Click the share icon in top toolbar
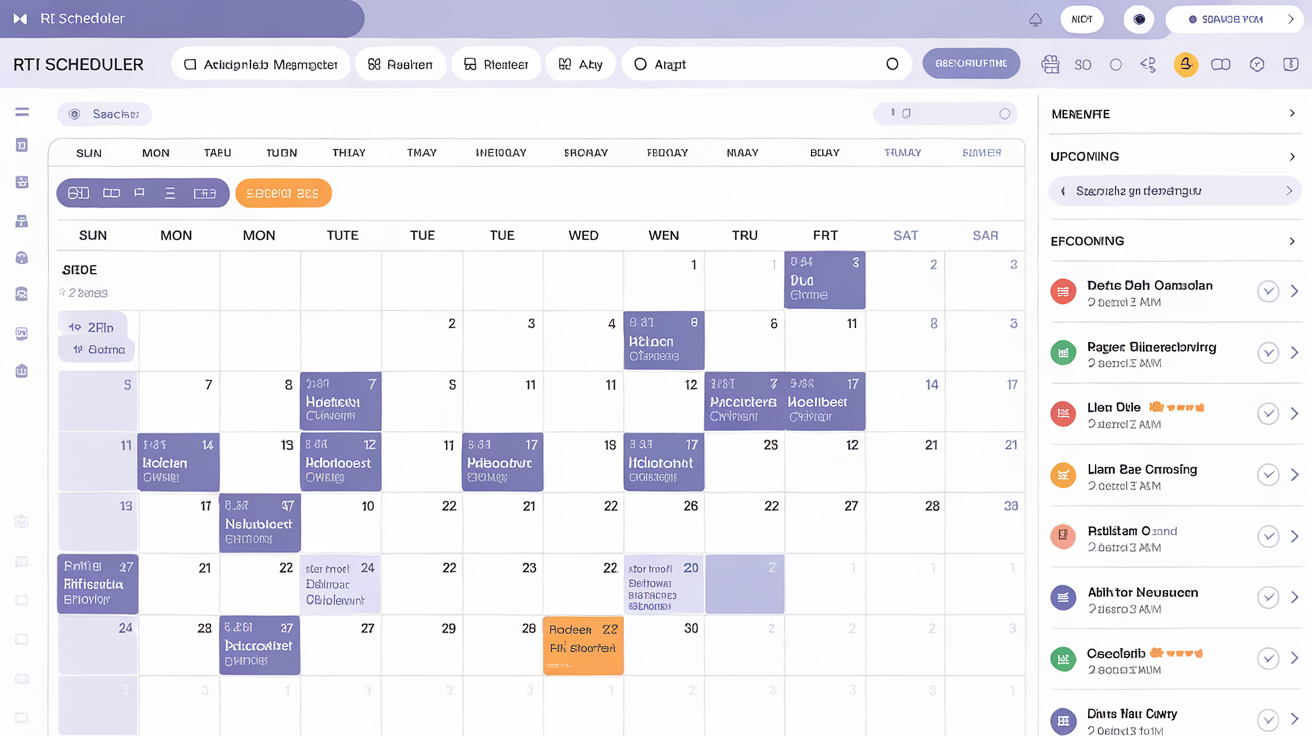This screenshot has height=736, width=1312. pos(1148,64)
